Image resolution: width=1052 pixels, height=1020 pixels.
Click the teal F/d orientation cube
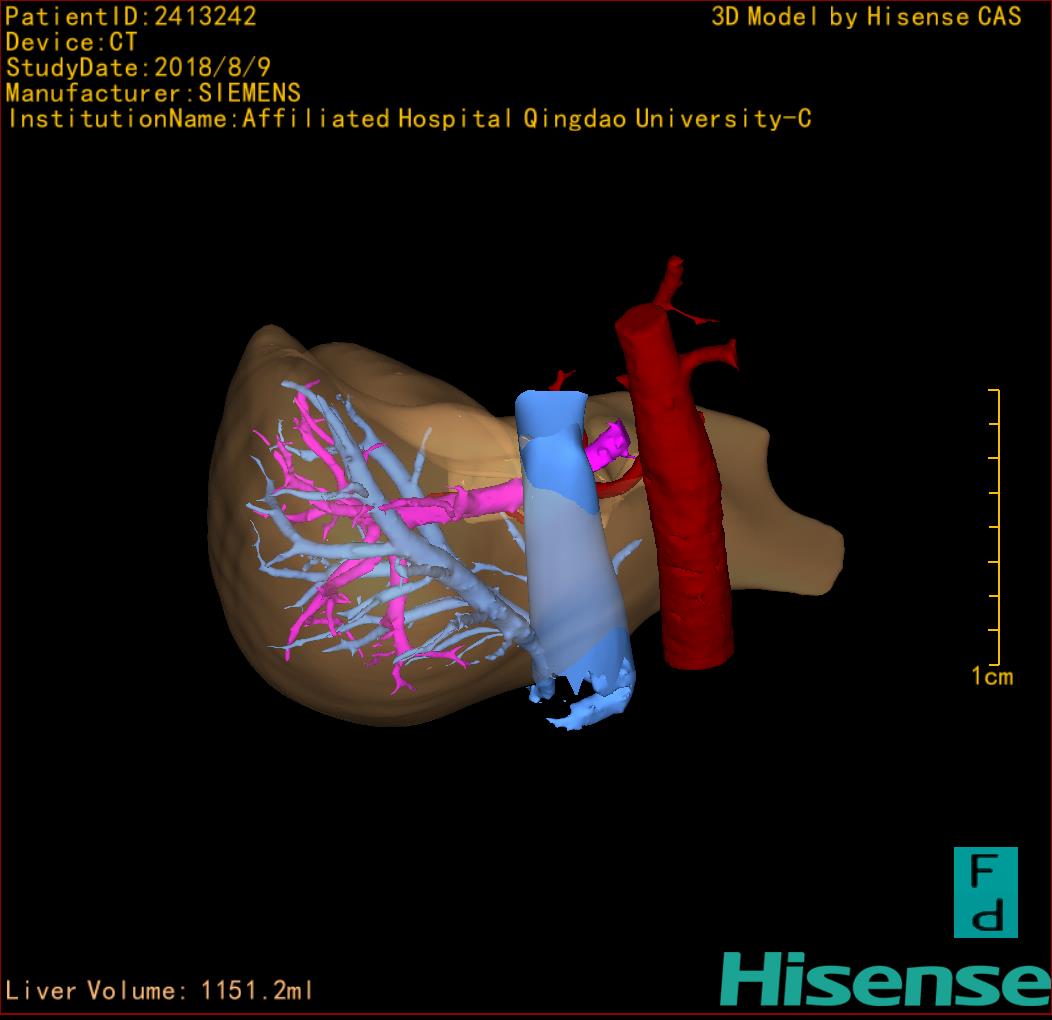coord(986,892)
